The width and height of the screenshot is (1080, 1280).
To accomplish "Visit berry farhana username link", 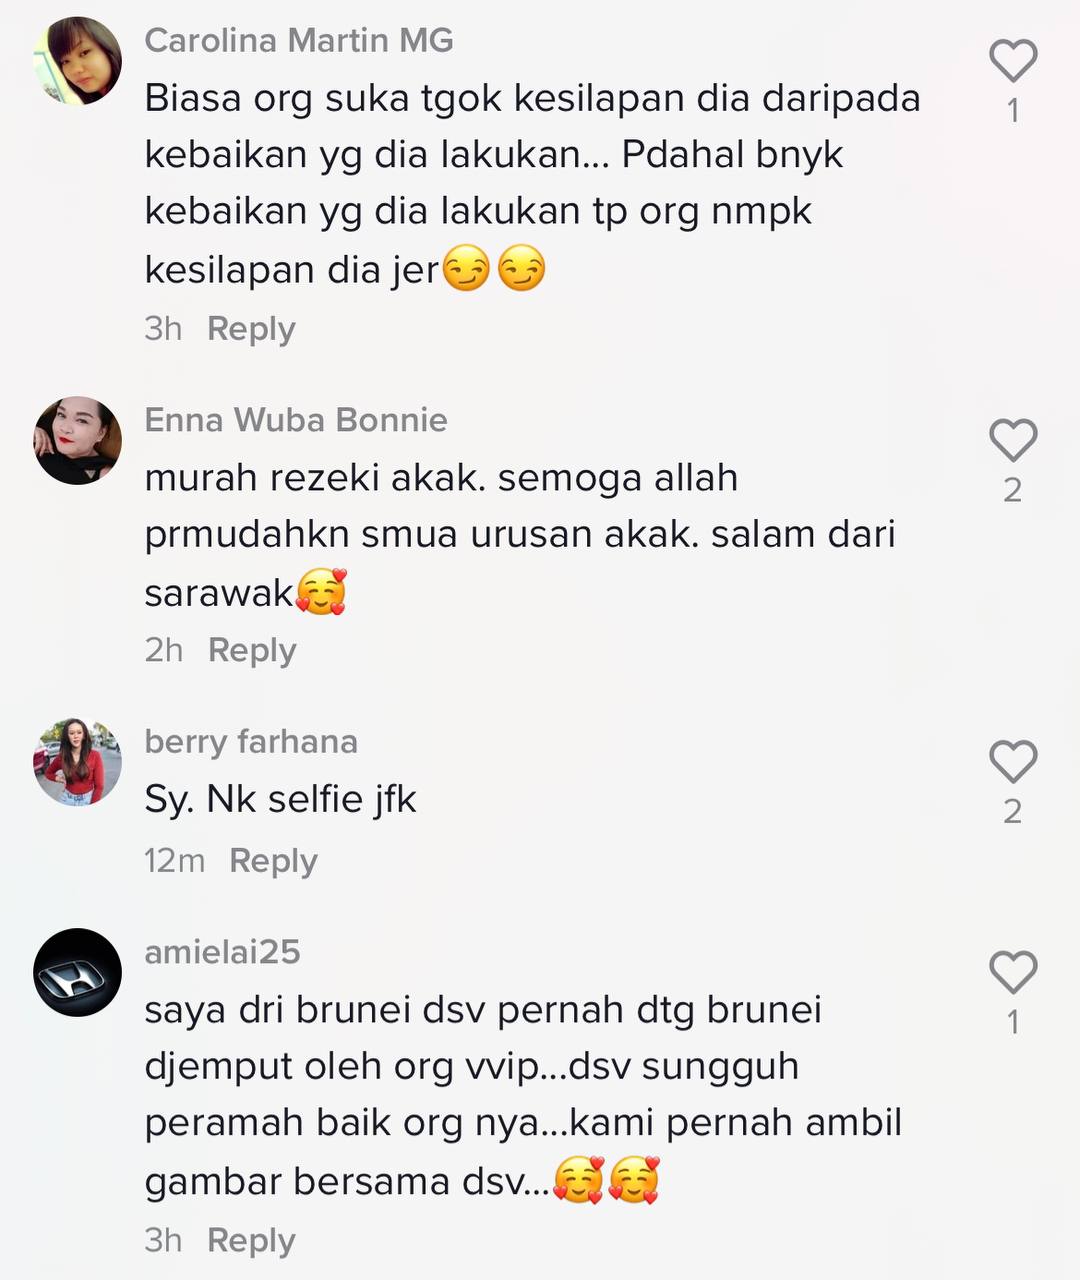I will point(251,741).
